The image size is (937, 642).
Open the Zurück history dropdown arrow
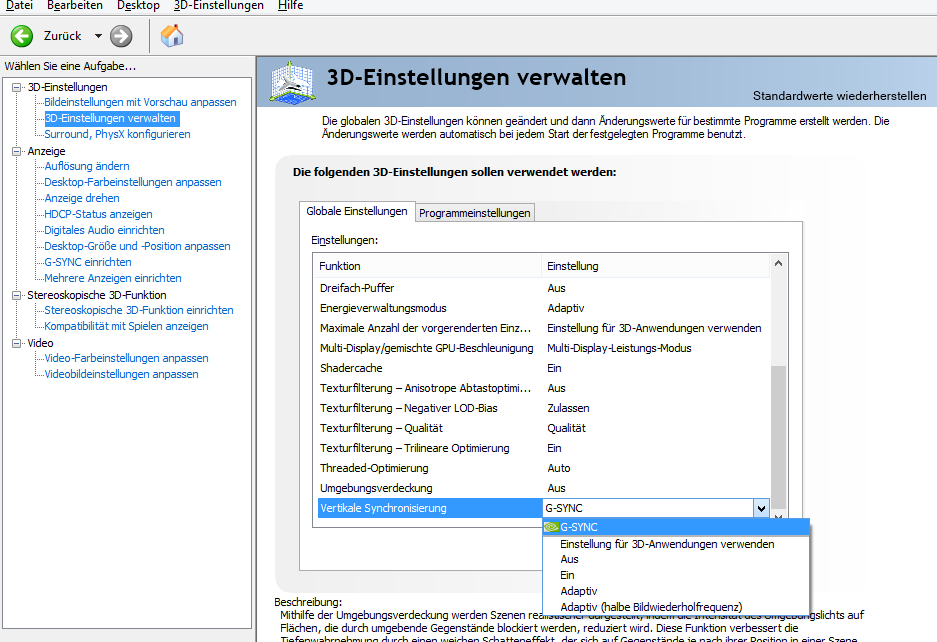[98, 36]
